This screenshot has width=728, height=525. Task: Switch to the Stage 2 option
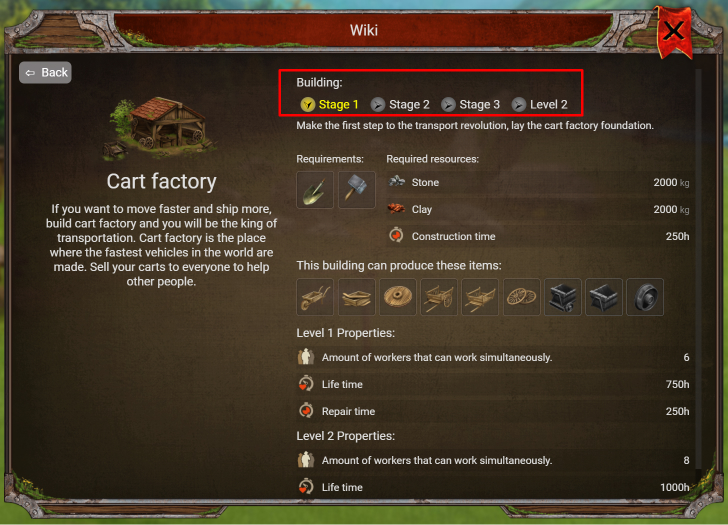click(400, 104)
